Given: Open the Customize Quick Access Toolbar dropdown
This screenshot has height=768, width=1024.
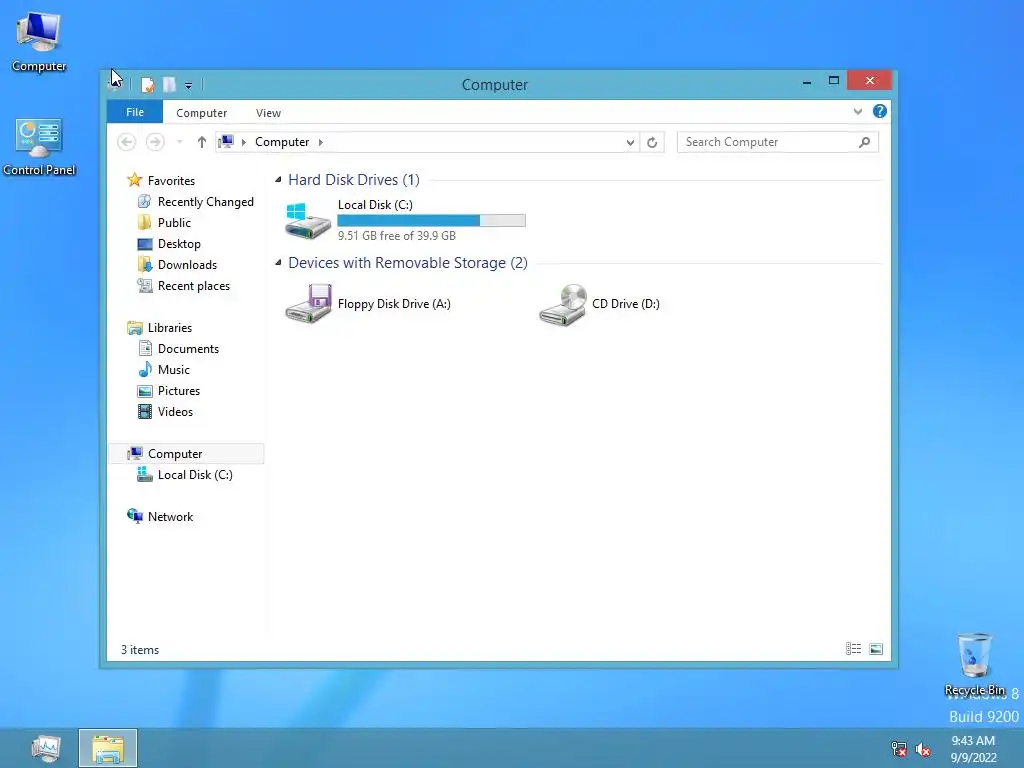Looking at the screenshot, I should coord(188,86).
